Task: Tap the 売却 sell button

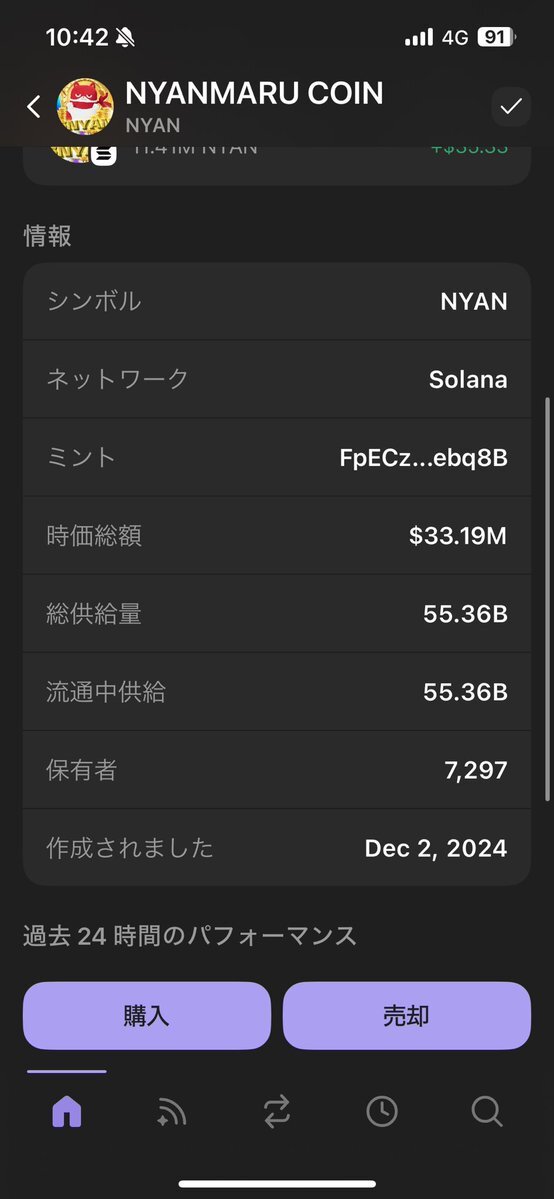Action: 406,1015
